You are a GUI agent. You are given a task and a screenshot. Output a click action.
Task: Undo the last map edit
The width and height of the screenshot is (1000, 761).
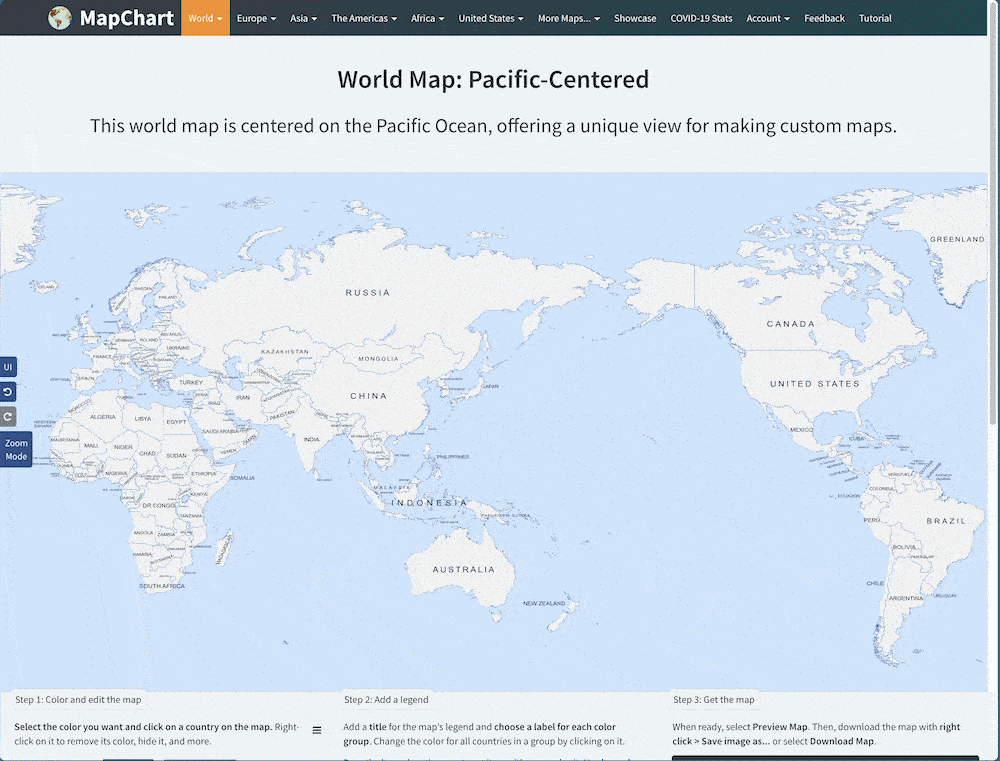7,391
